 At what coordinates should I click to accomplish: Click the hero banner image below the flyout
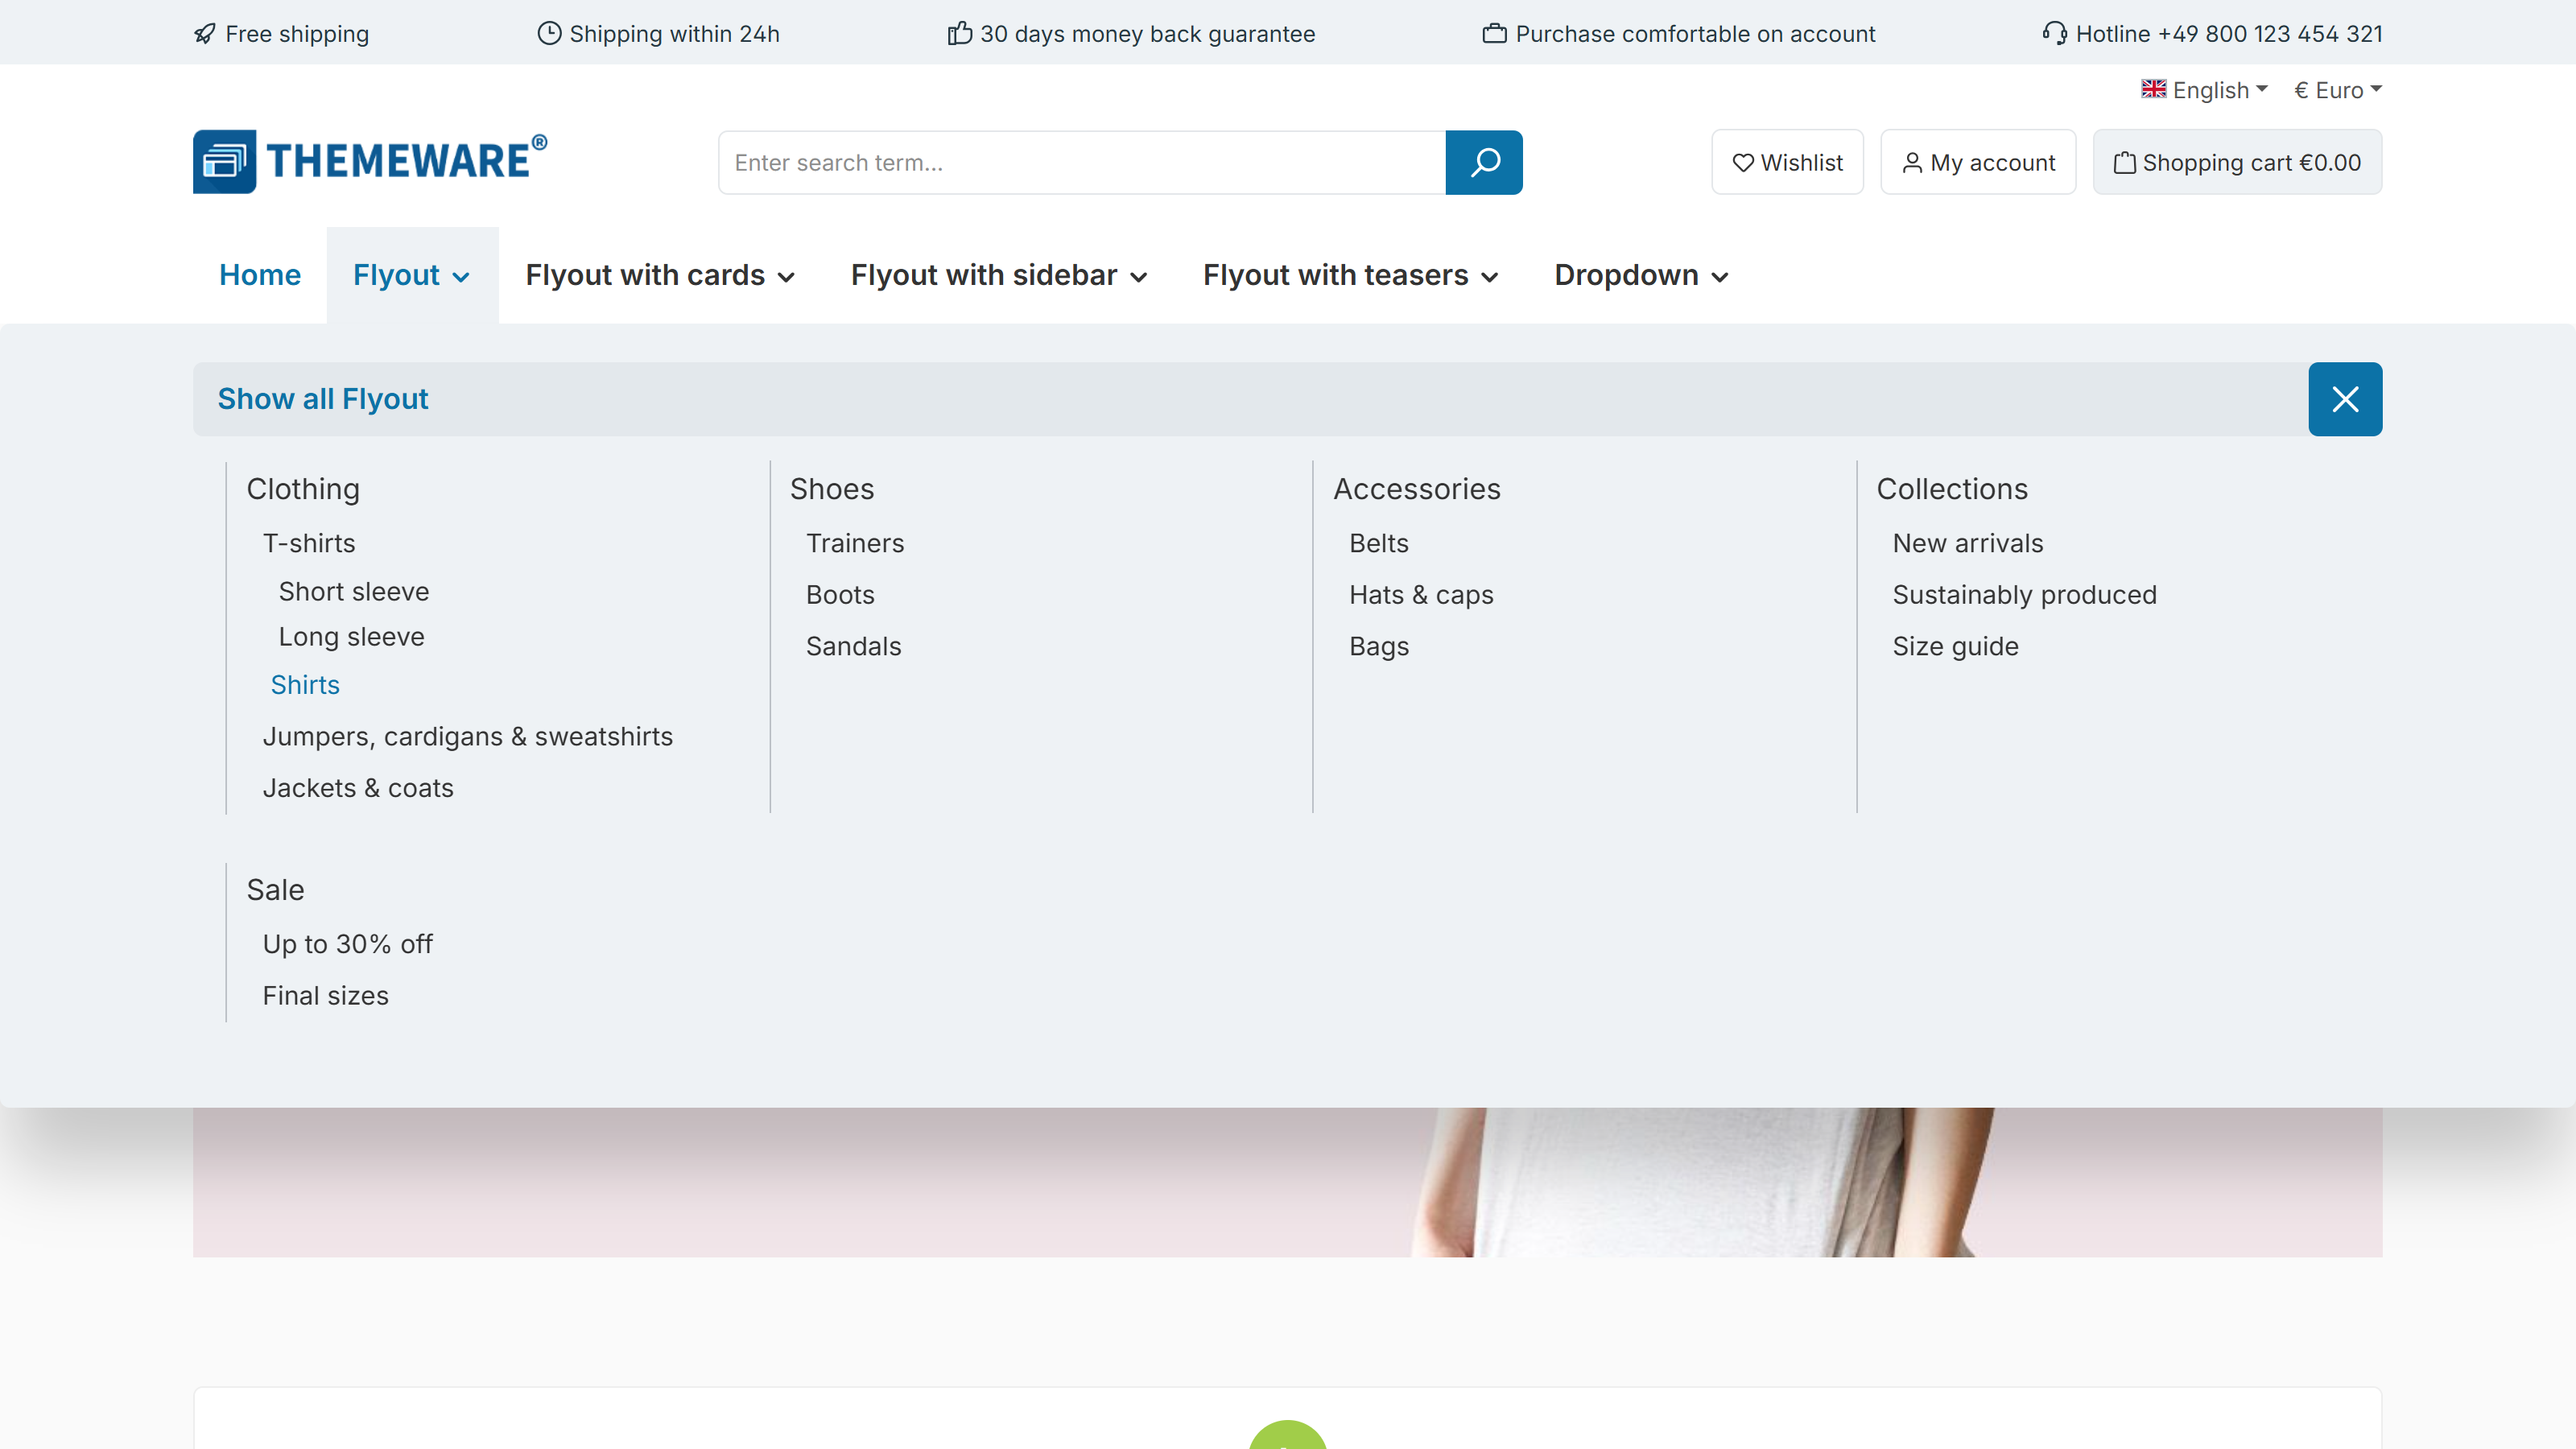coord(1288,1182)
